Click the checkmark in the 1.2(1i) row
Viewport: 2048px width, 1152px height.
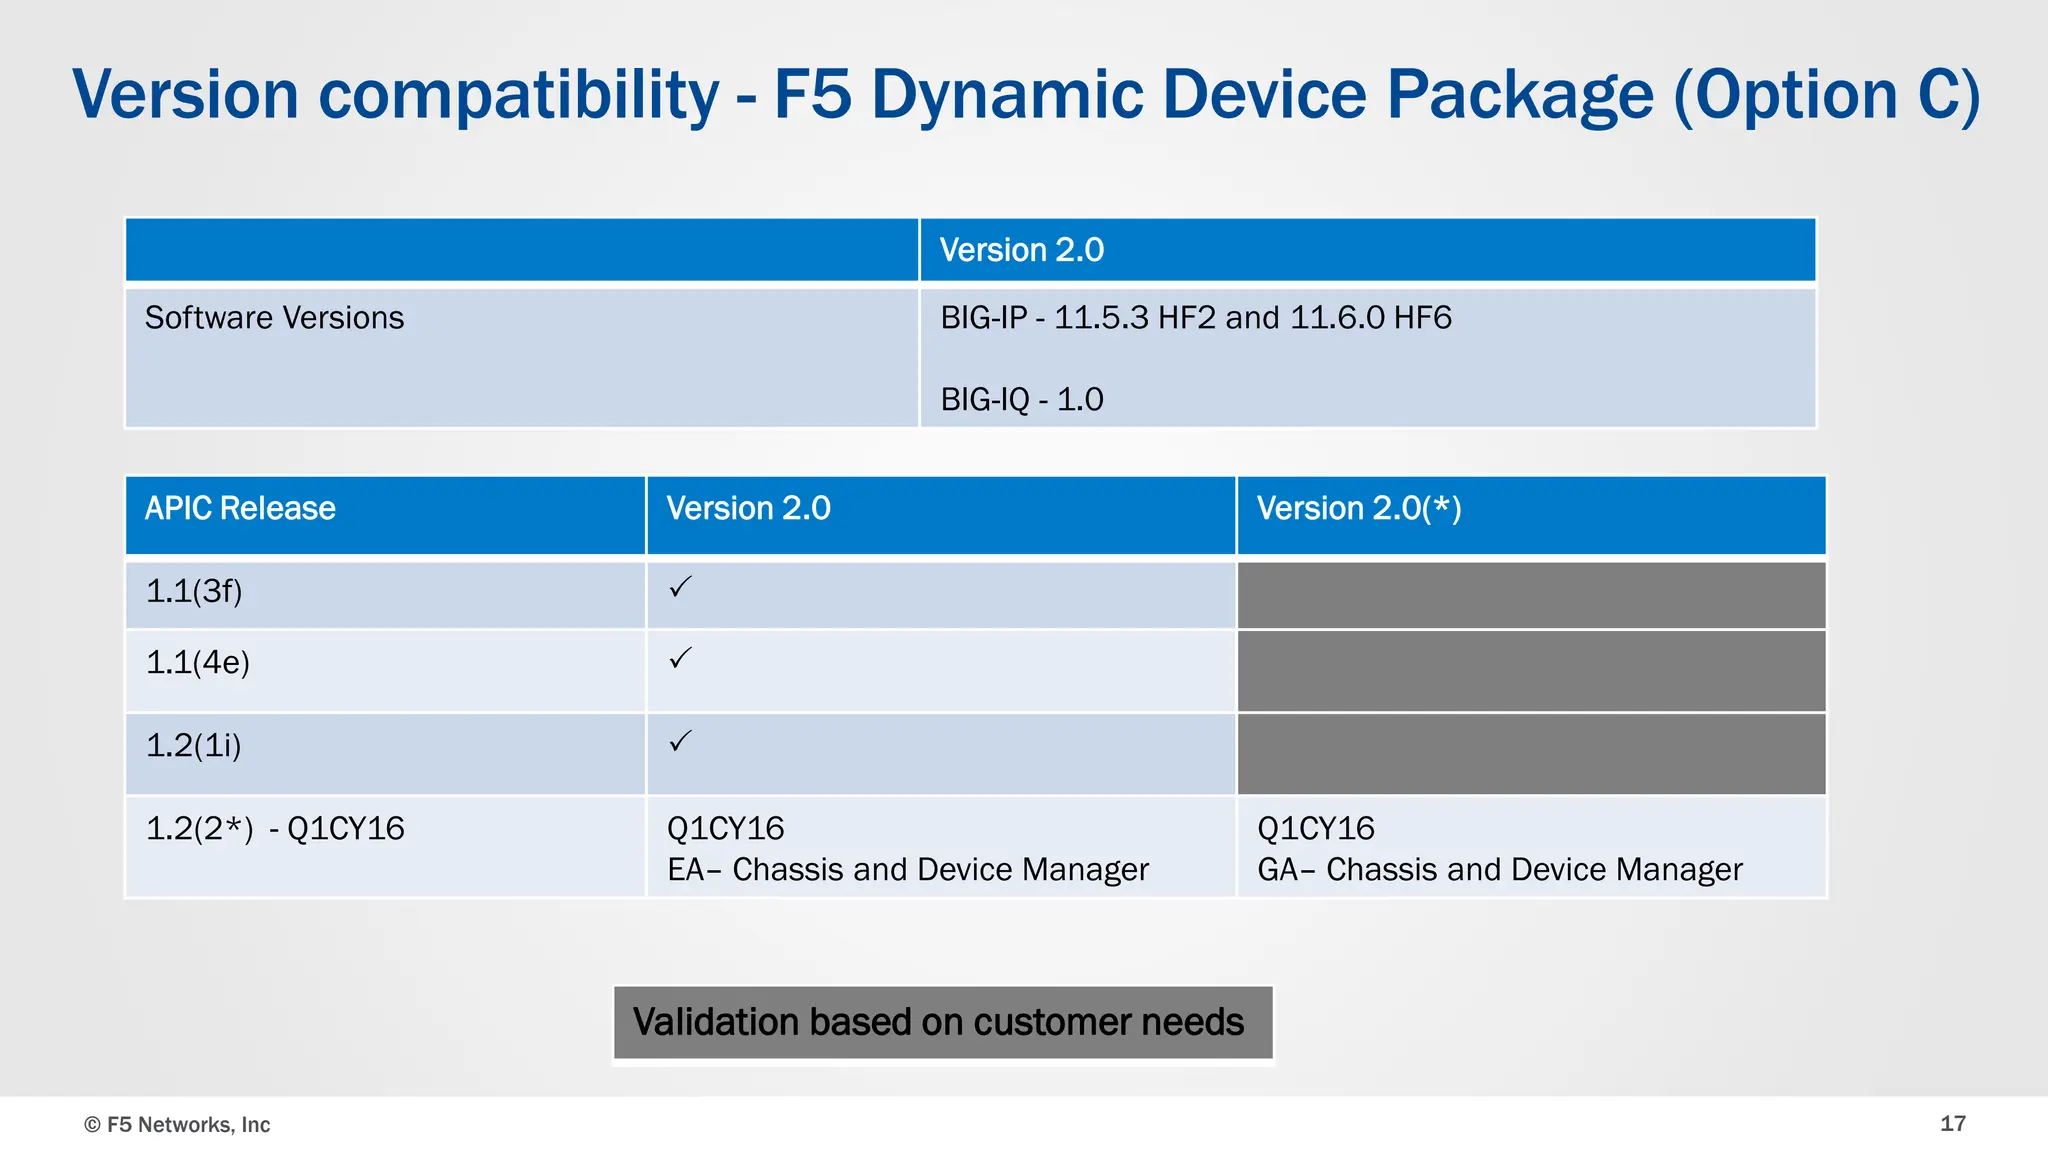pos(680,741)
